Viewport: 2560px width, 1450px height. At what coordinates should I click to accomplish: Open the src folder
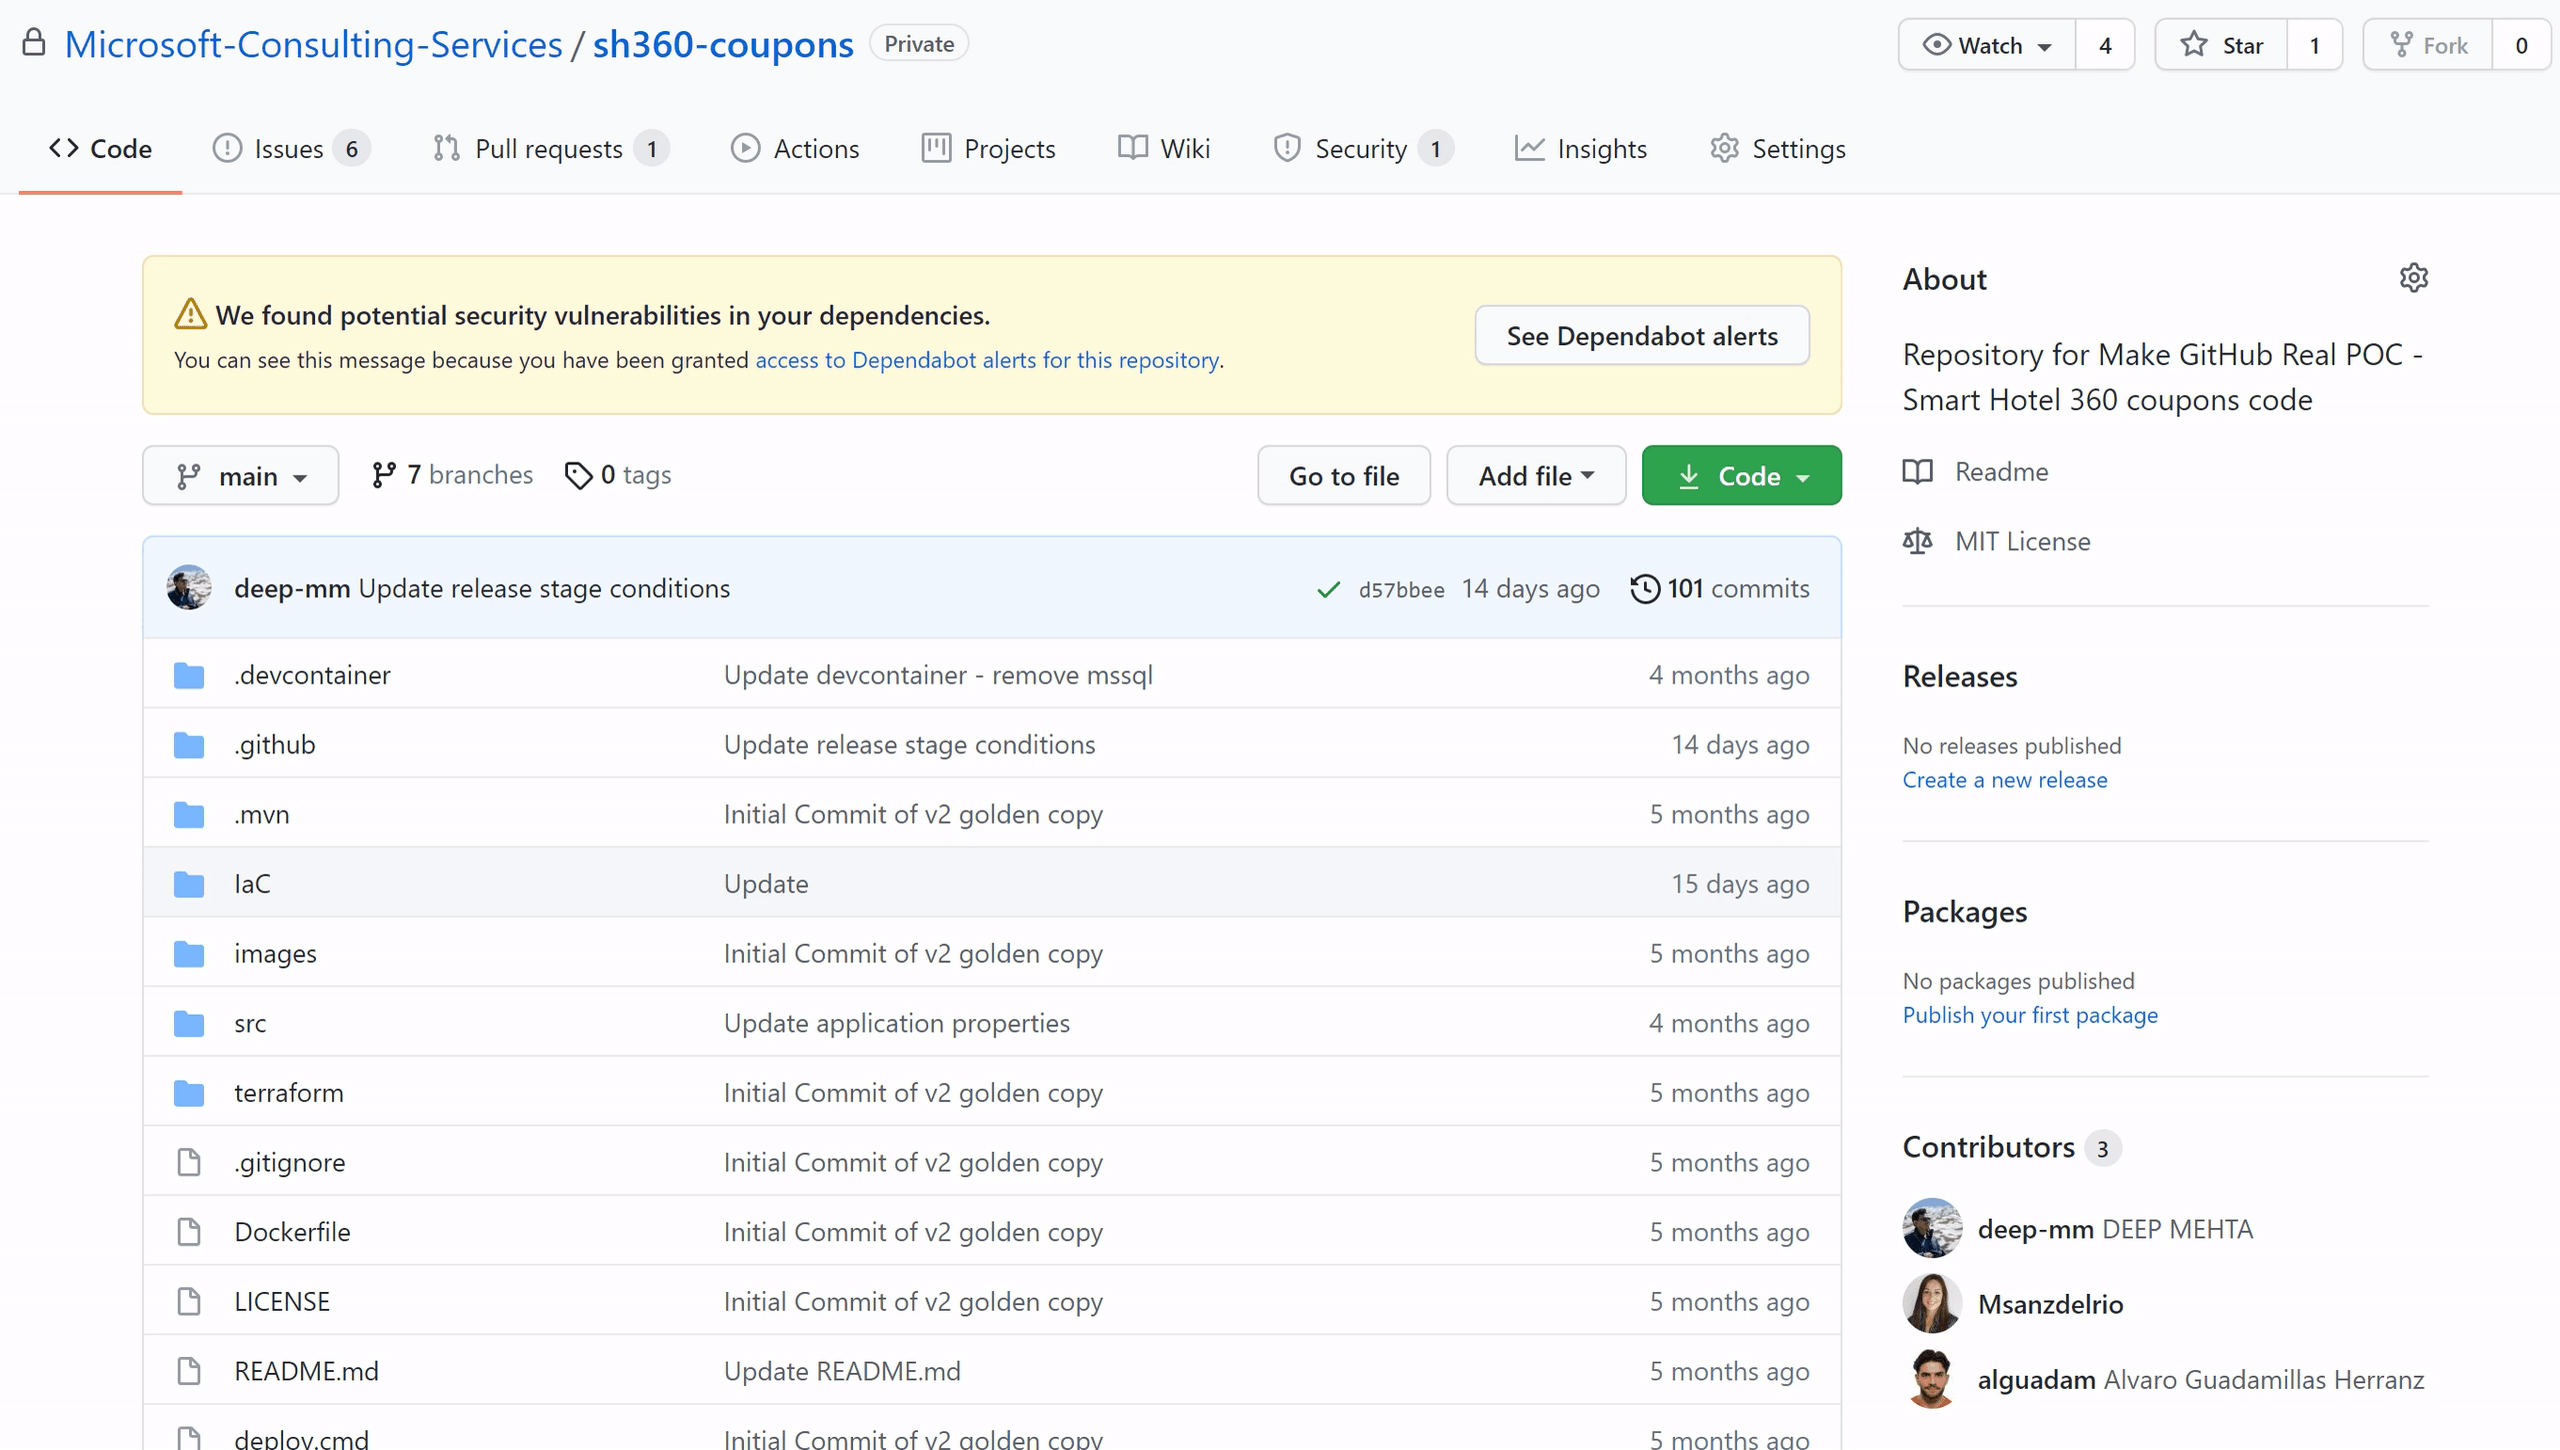(x=250, y=1023)
